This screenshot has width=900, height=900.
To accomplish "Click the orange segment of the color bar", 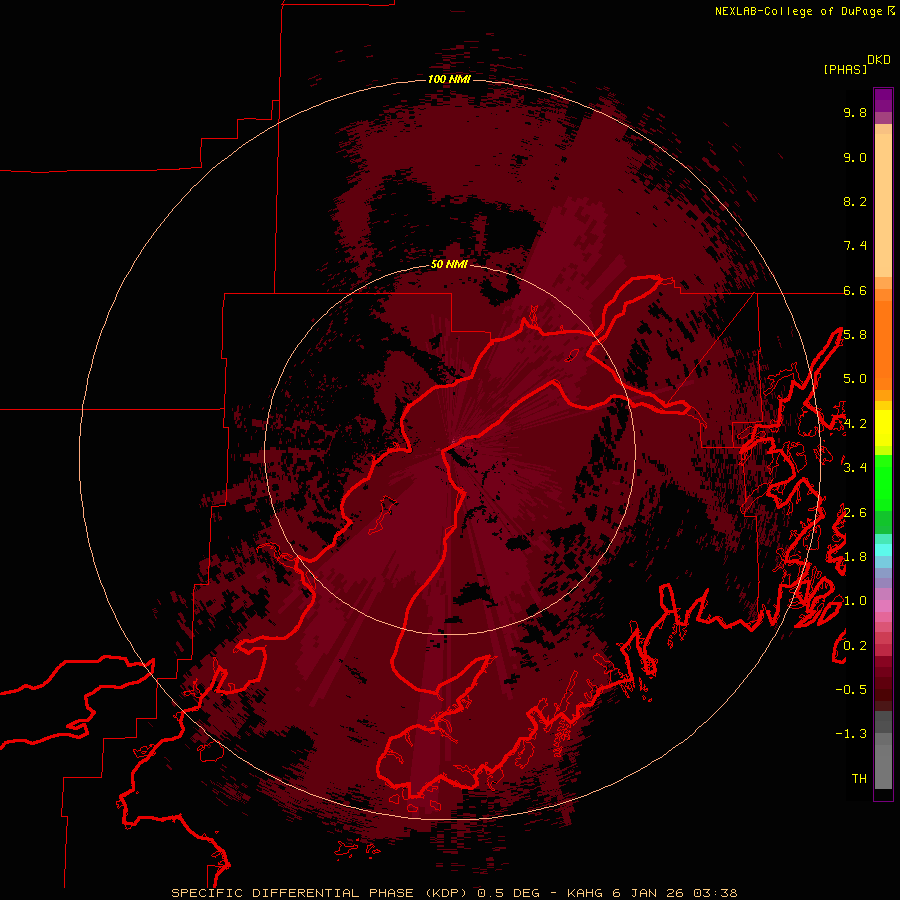I will point(883,344).
